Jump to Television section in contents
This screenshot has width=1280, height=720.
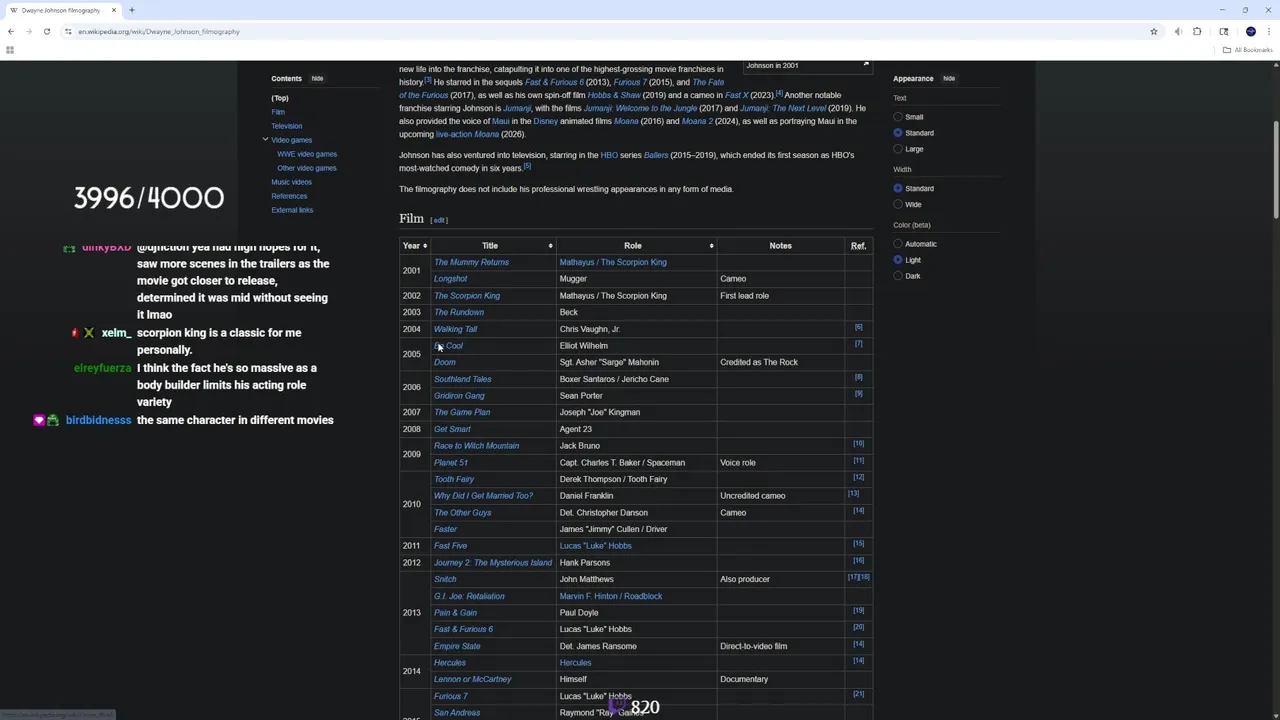coord(286,126)
